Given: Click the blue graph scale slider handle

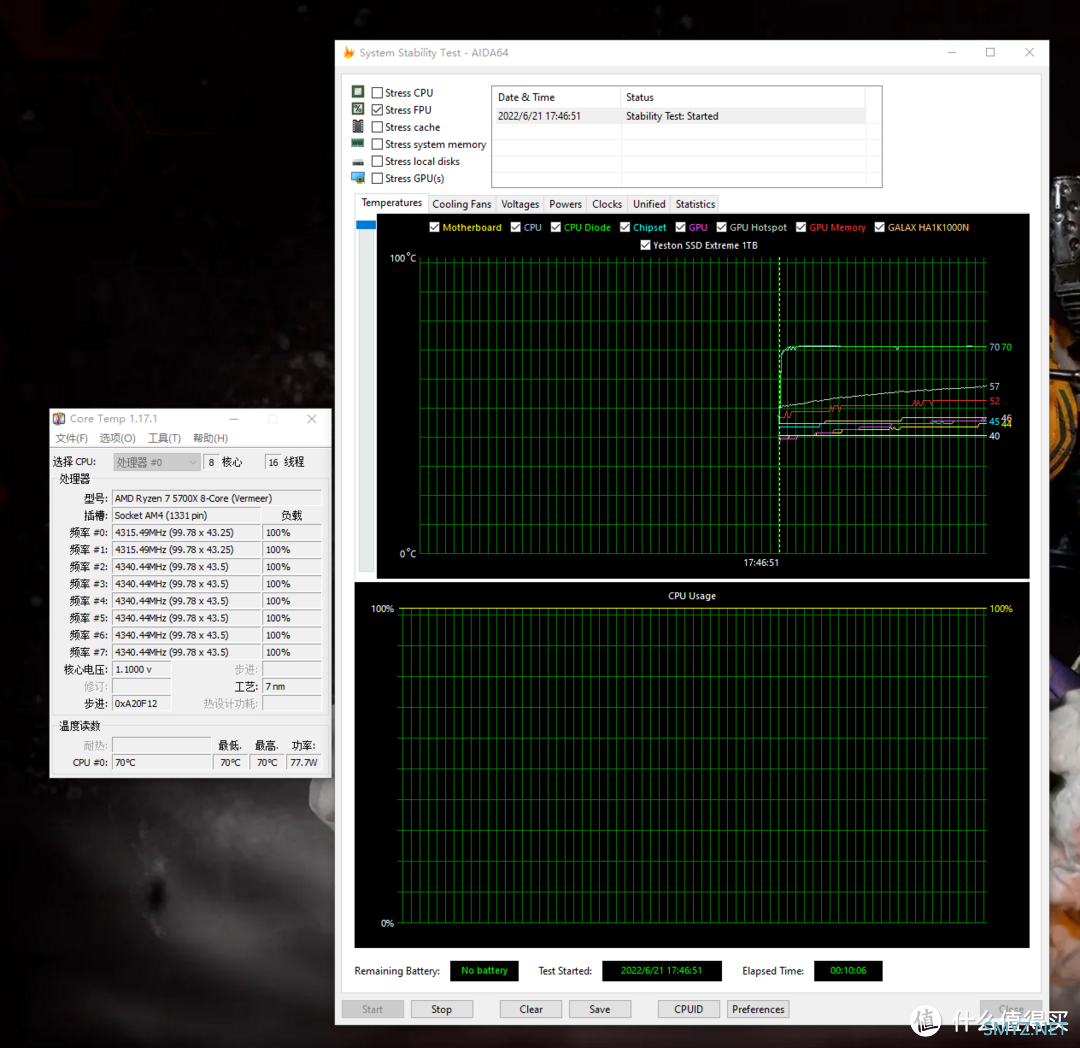Looking at the screenshot, I should coord(366,224).
